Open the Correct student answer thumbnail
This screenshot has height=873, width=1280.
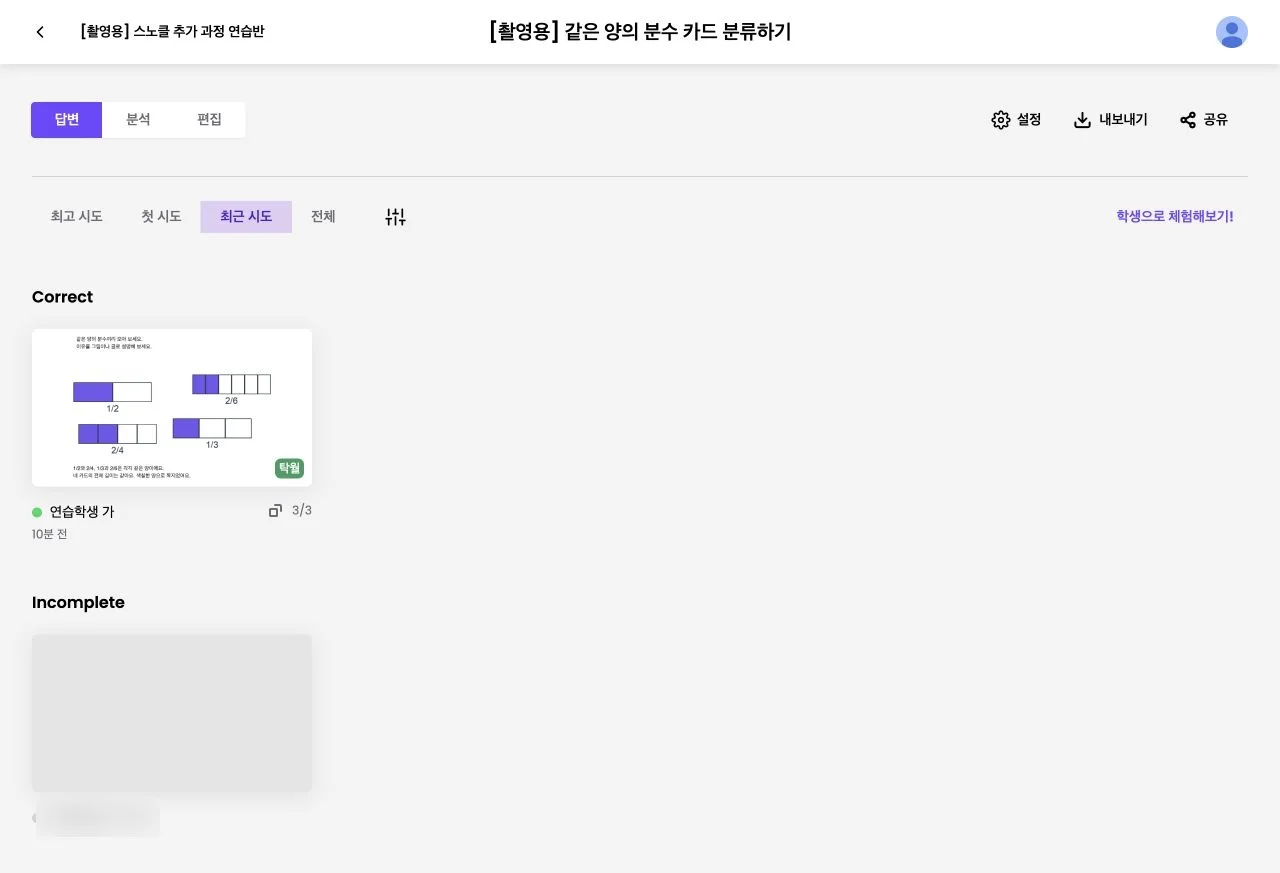(172, 408)
